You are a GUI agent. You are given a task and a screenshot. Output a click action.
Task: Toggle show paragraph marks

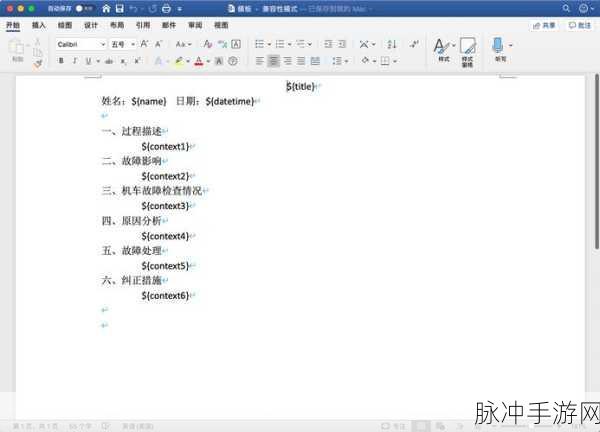click(x=414, y=44)
